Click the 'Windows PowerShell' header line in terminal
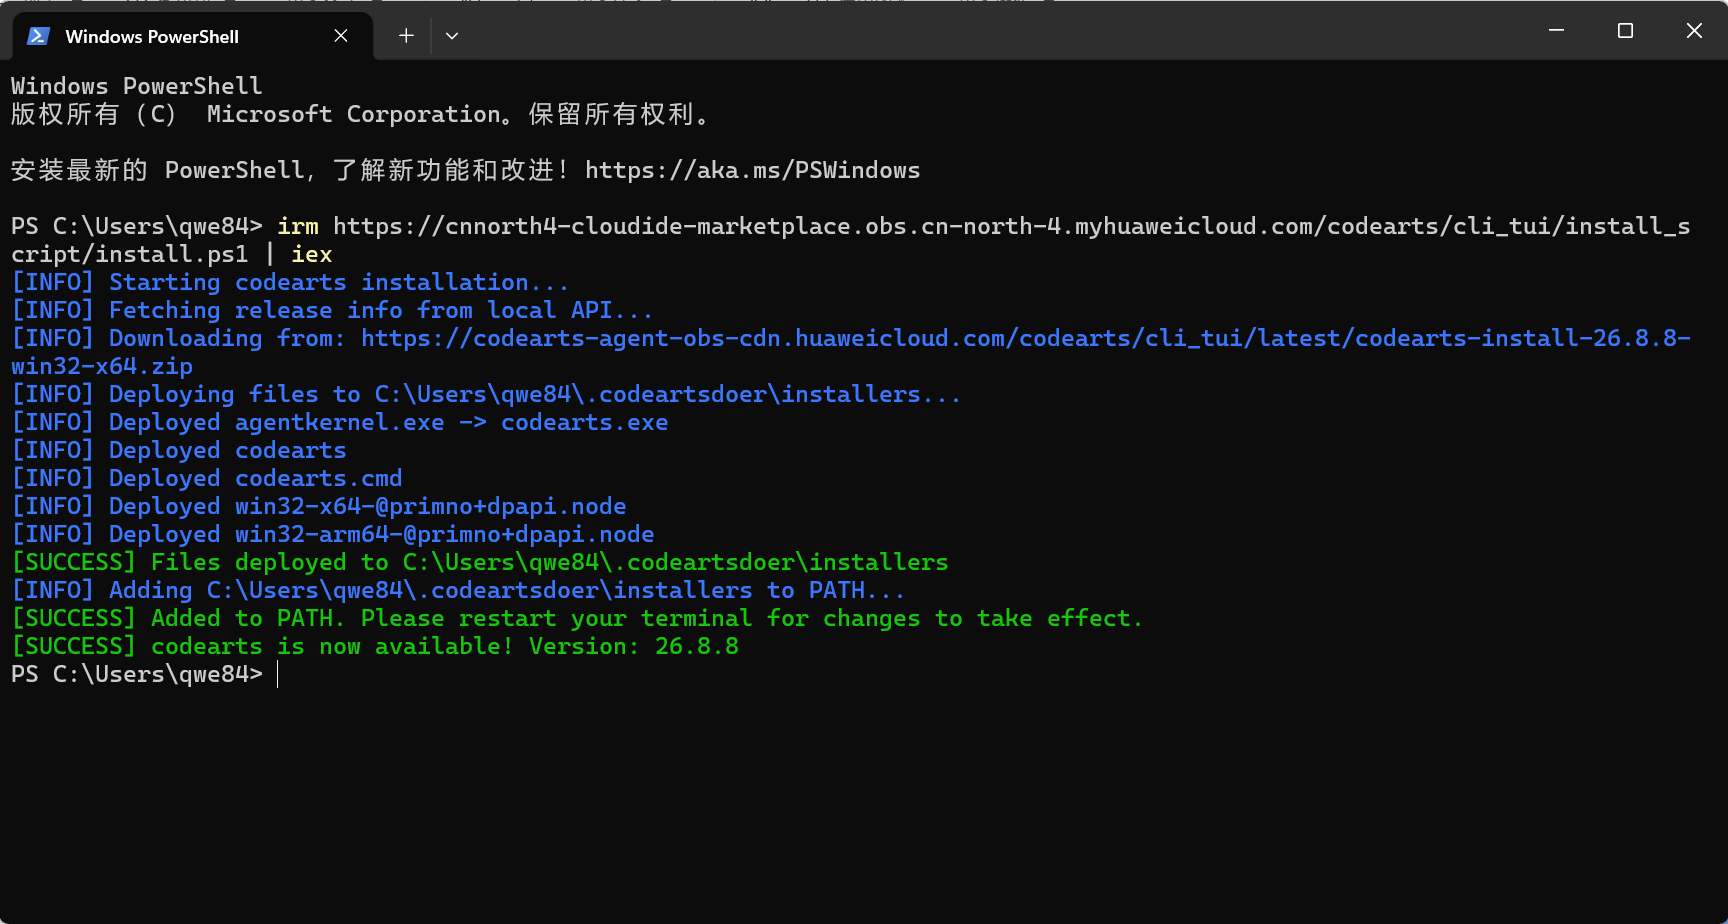 (x=137, y=86)
